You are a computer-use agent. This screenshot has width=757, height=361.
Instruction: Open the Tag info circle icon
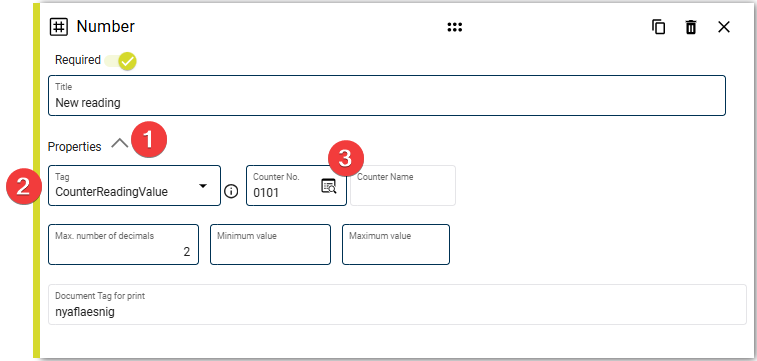click(231, 192)
